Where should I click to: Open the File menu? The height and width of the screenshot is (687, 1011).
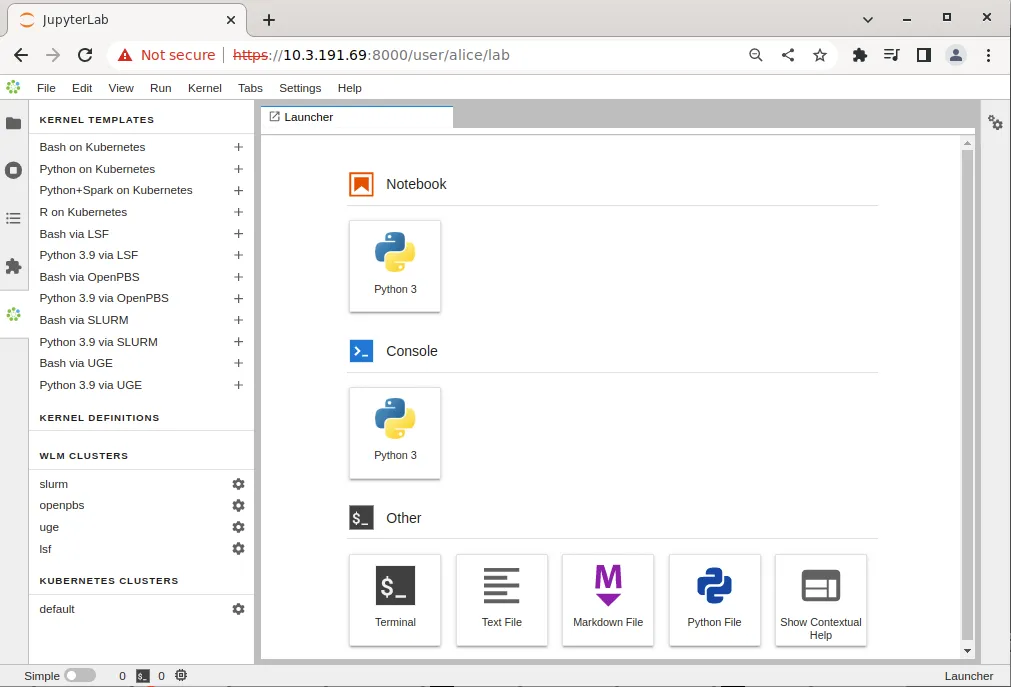(46, 88)
